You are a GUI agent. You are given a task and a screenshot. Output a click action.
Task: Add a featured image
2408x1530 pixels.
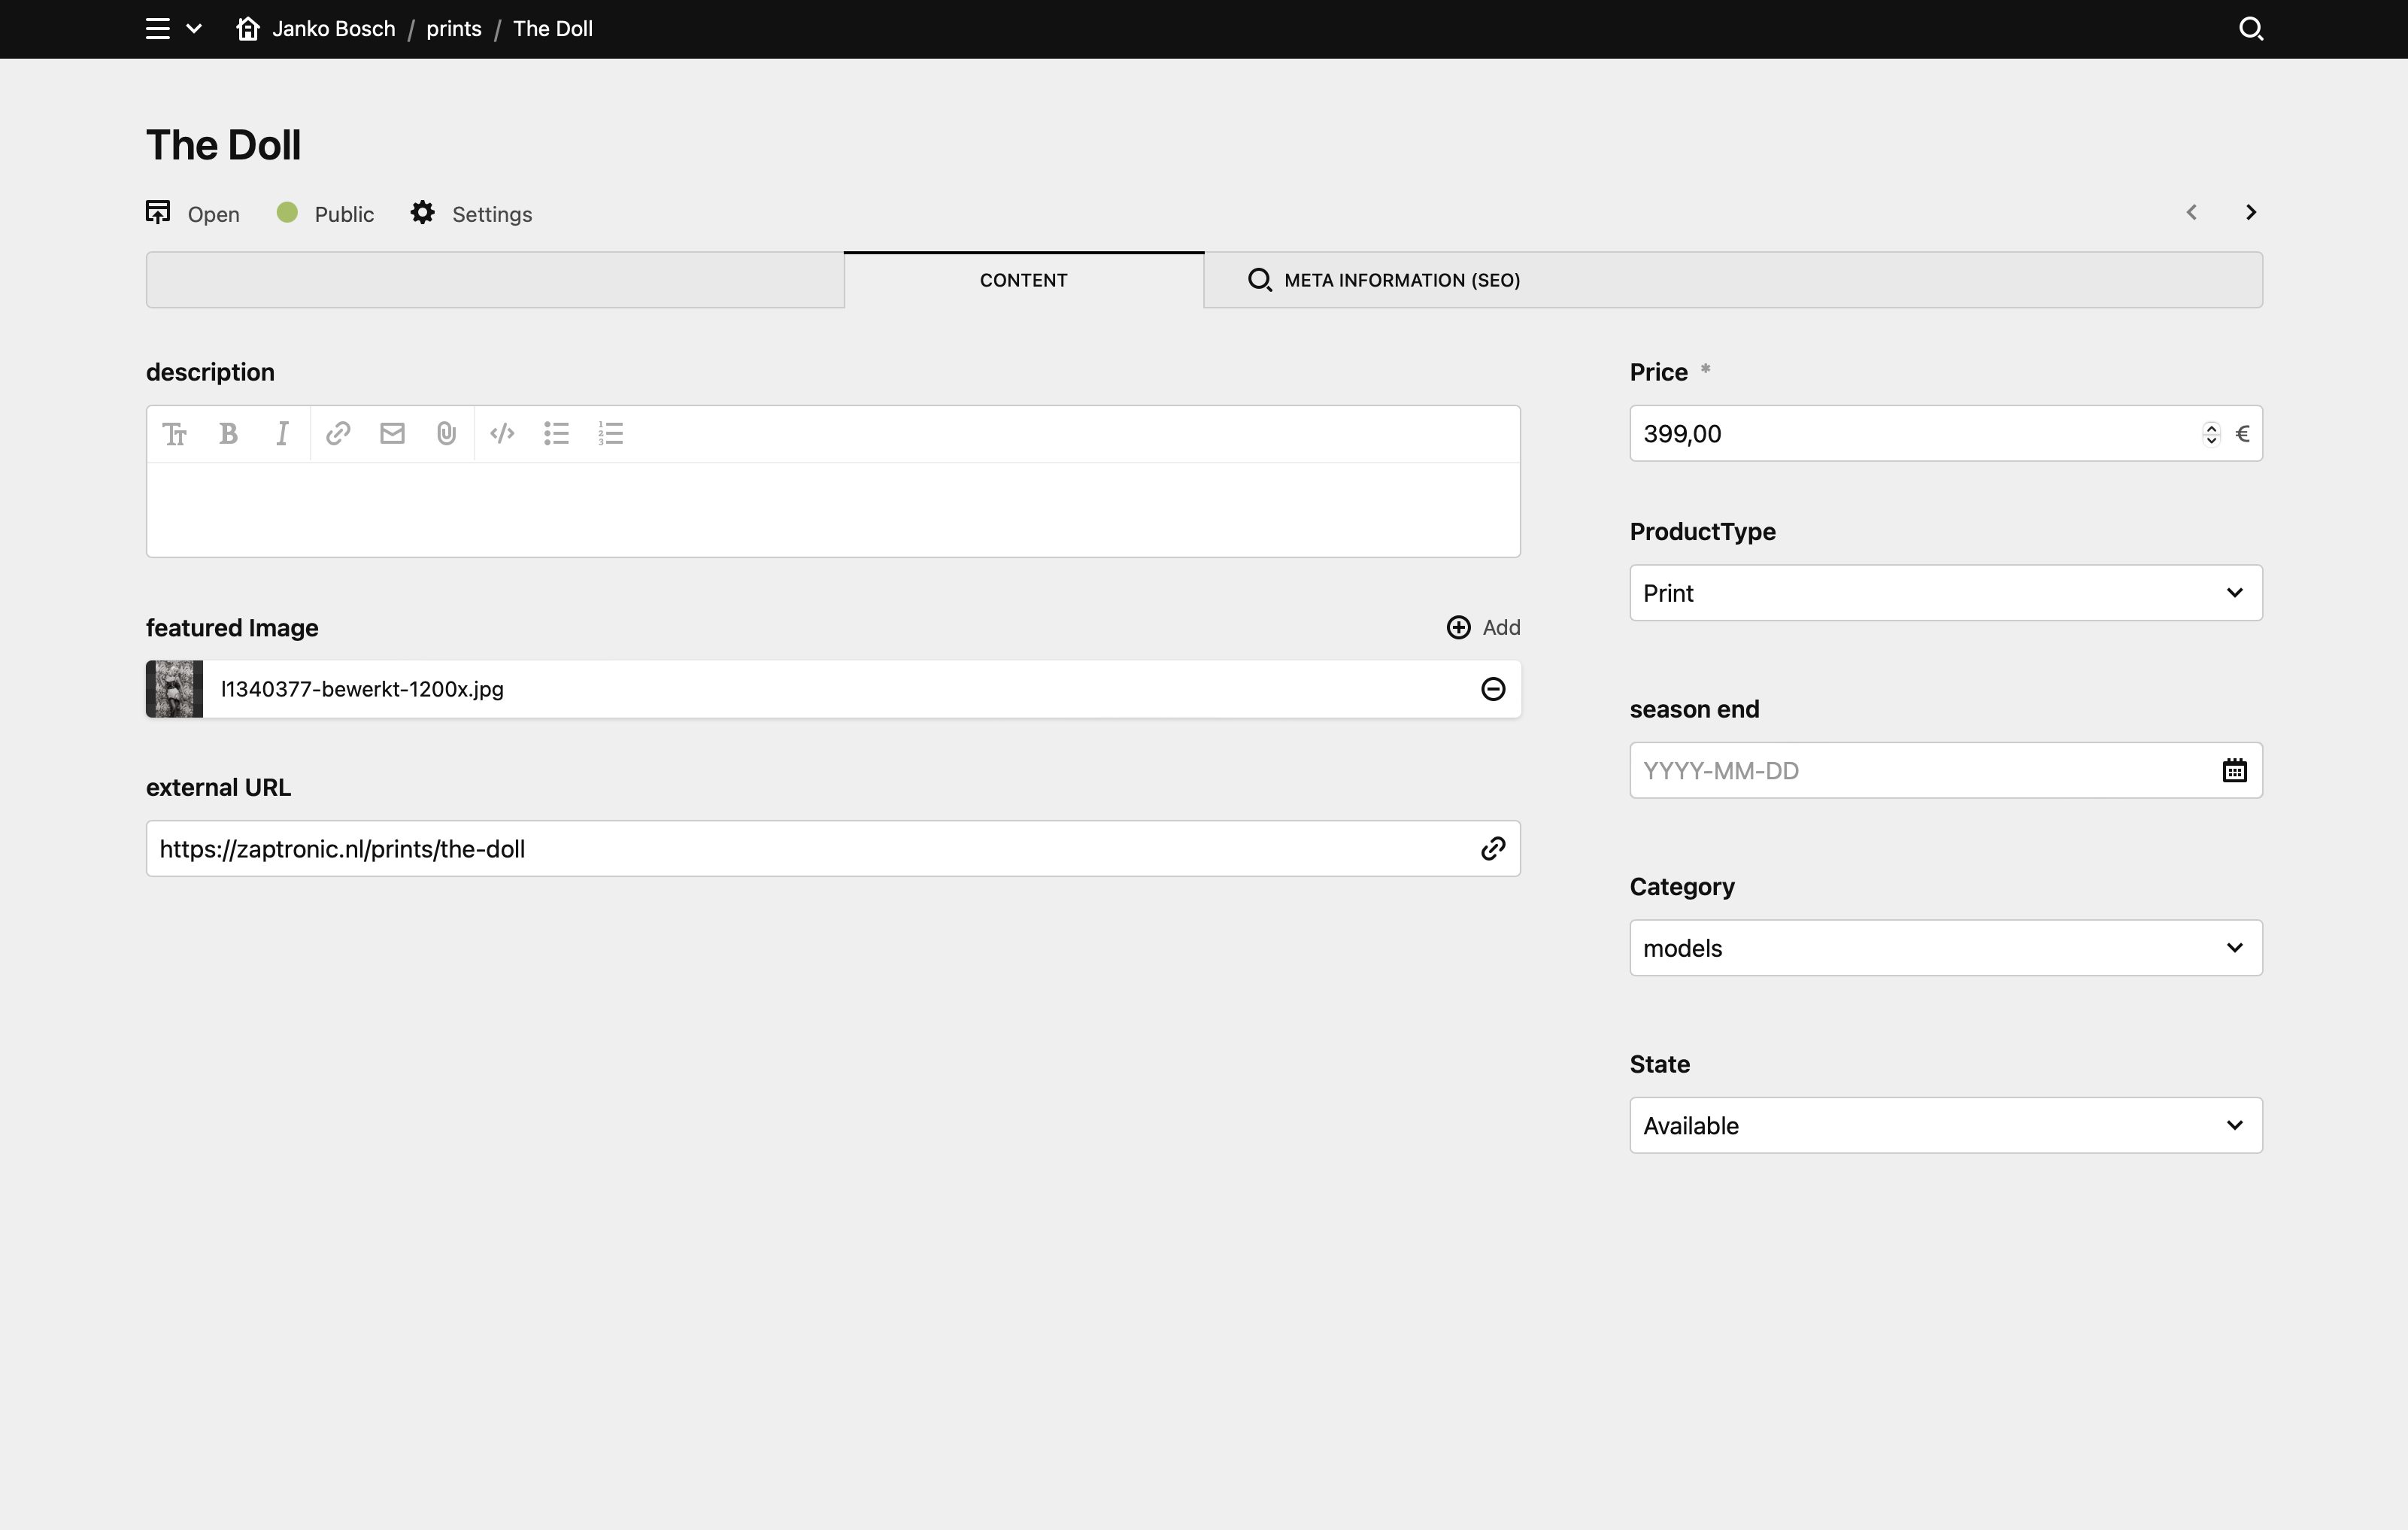click(1483, 627)
